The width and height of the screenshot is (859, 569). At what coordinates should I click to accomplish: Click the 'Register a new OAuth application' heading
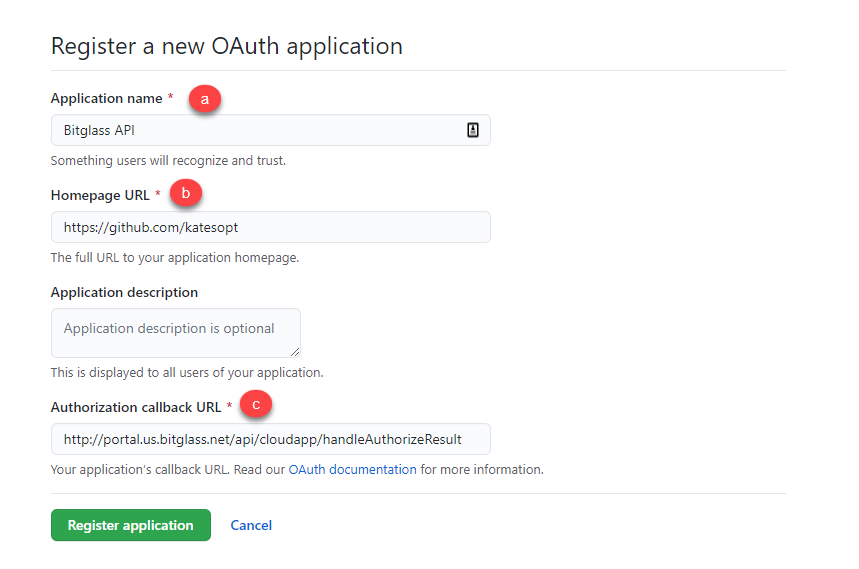[x=227, y=46]
